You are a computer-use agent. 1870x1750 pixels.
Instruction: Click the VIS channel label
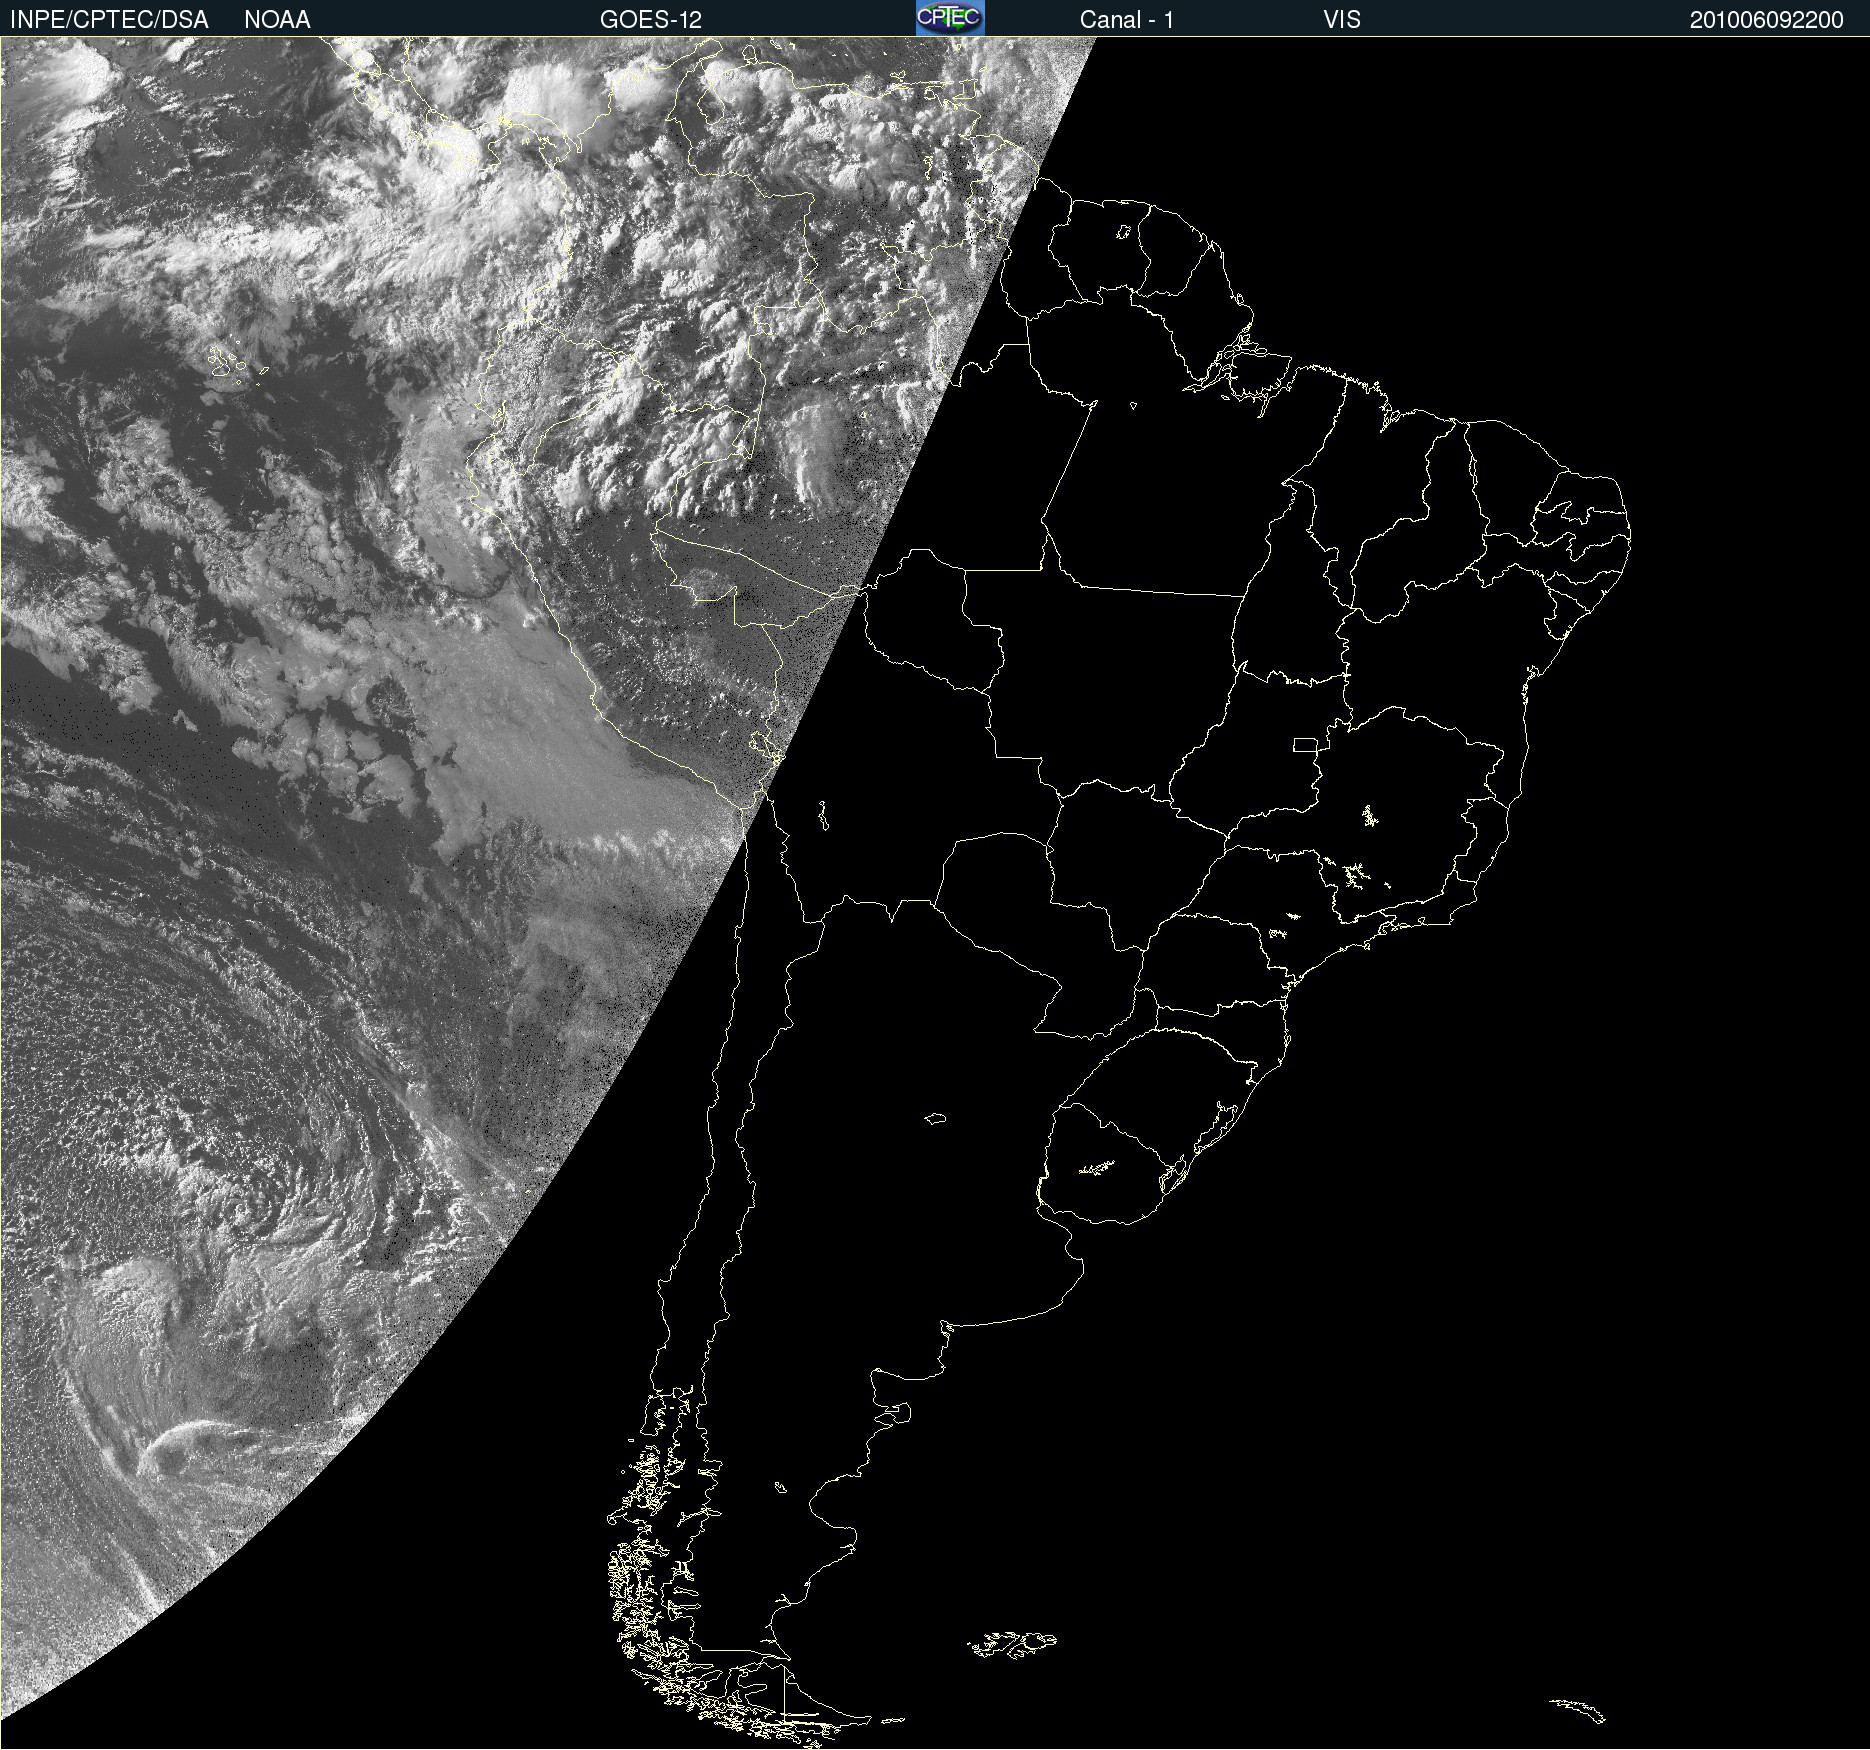tap(1342, 20)
